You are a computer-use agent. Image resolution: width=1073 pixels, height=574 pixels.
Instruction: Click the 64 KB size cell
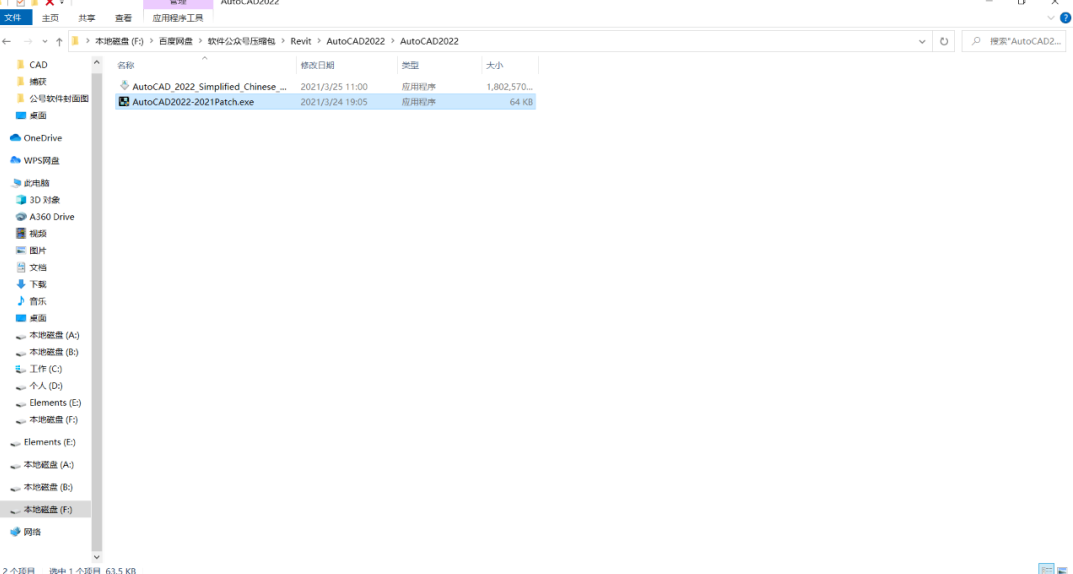pos(521,102)
